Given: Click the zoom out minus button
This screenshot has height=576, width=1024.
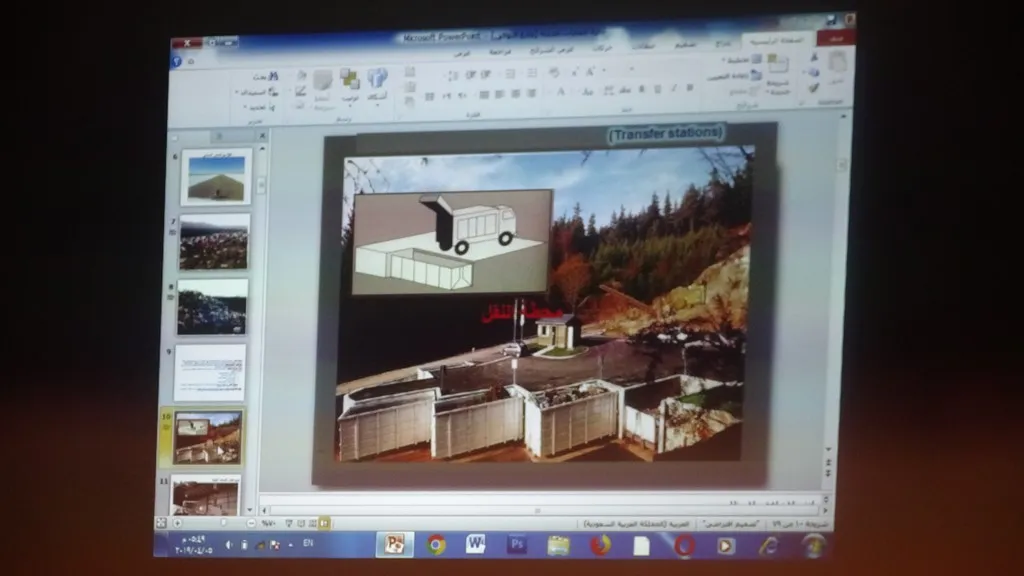Looking at the screenshot, I should 251,523.
